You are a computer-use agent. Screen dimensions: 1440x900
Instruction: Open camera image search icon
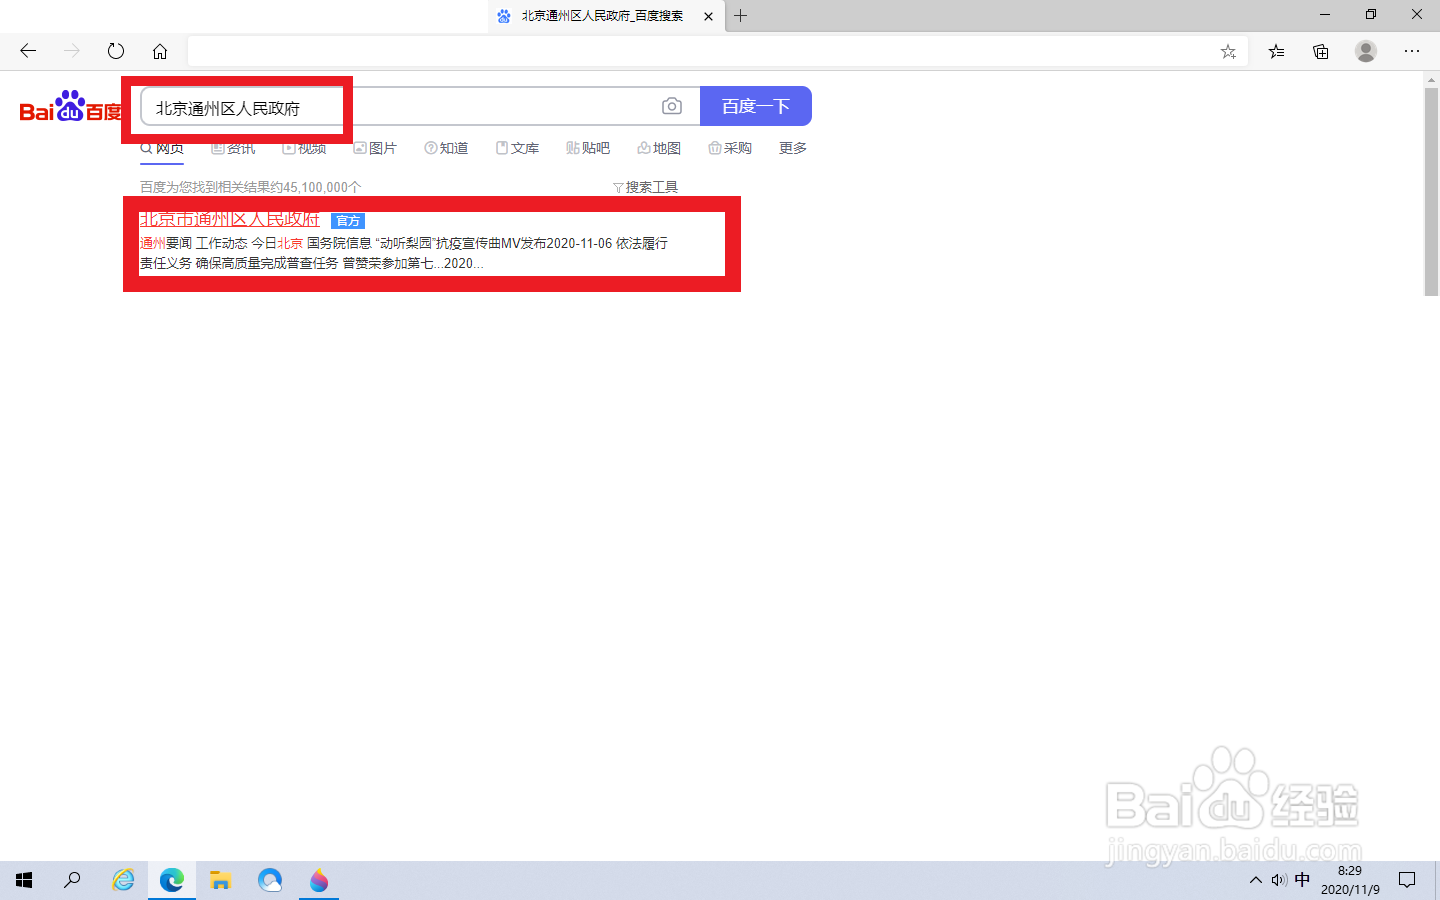tap(672, 106)
